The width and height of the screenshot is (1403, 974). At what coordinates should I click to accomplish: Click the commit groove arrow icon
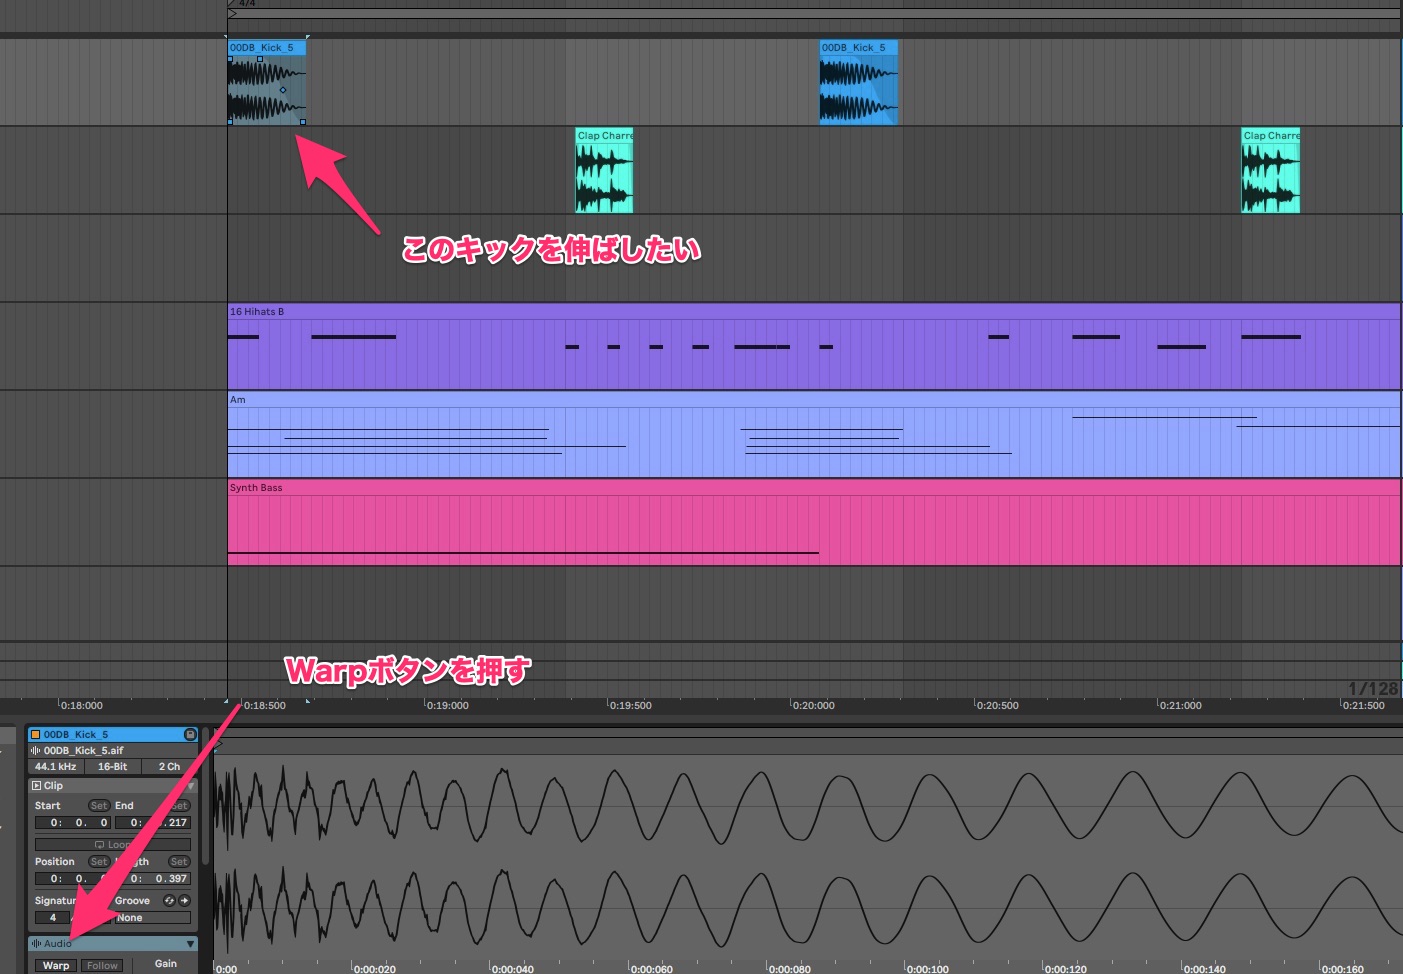tap(184, 900)
